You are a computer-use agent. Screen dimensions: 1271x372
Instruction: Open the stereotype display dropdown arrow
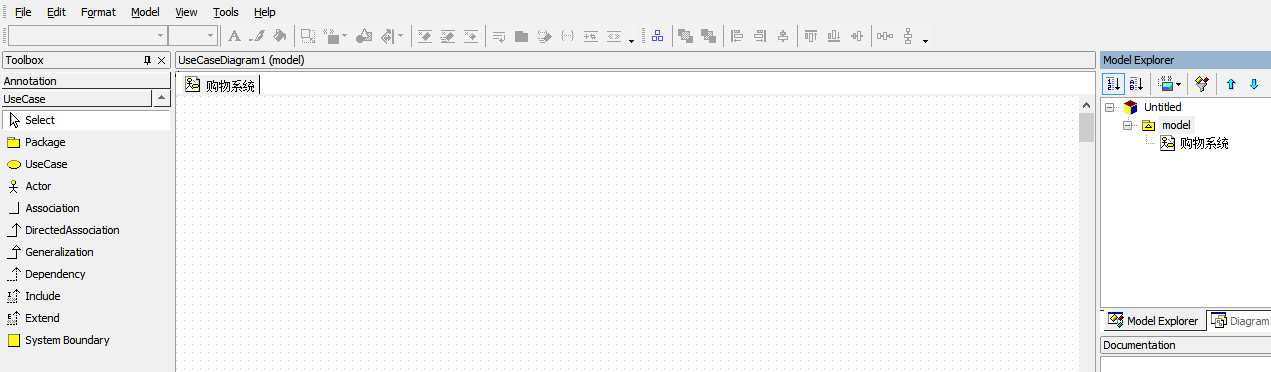pyautogui.click(x=345, y=36)
